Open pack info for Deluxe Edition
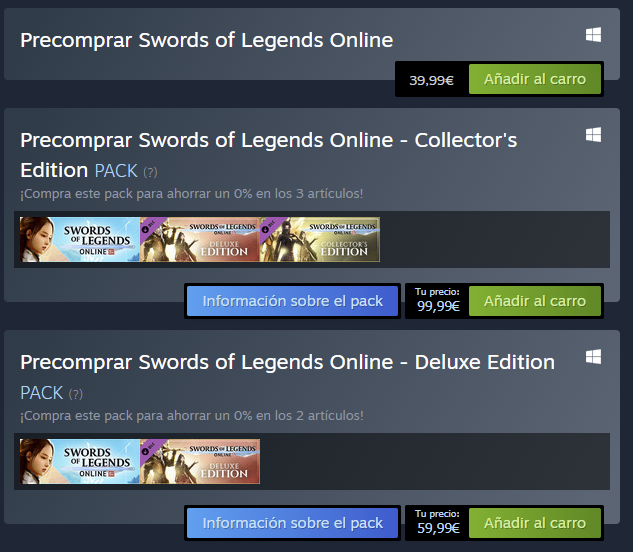Viewport: 633px width, 552px height. point(292,523)
